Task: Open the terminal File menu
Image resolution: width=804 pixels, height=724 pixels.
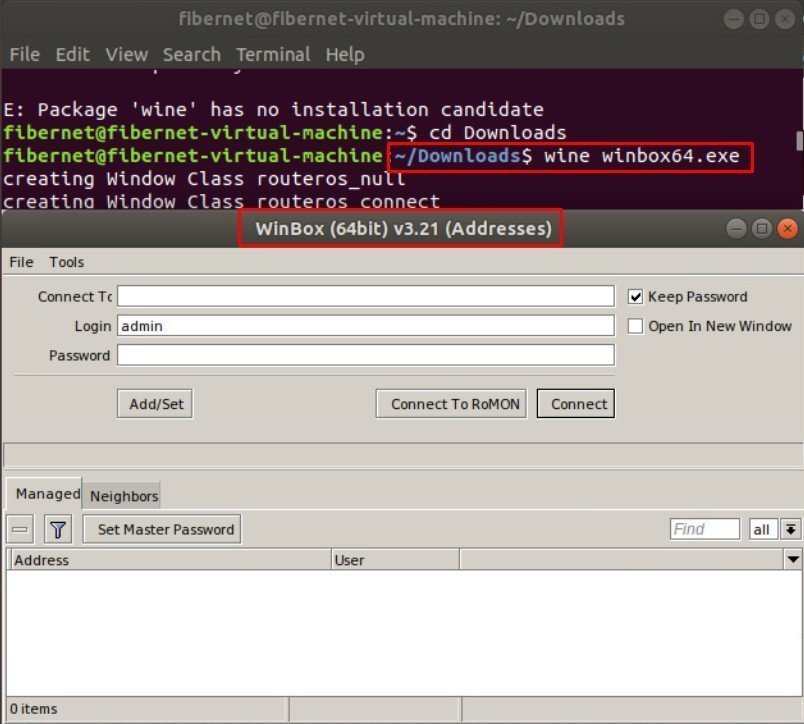Action: pos(25,54)
